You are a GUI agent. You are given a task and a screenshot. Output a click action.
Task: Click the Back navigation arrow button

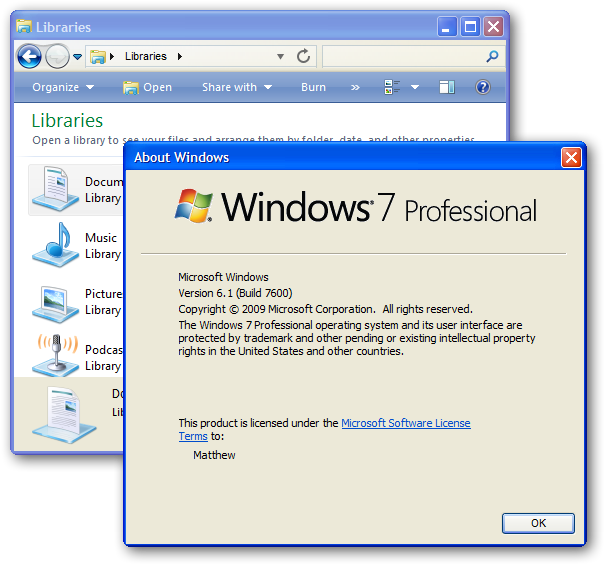[x=28, y=56]
